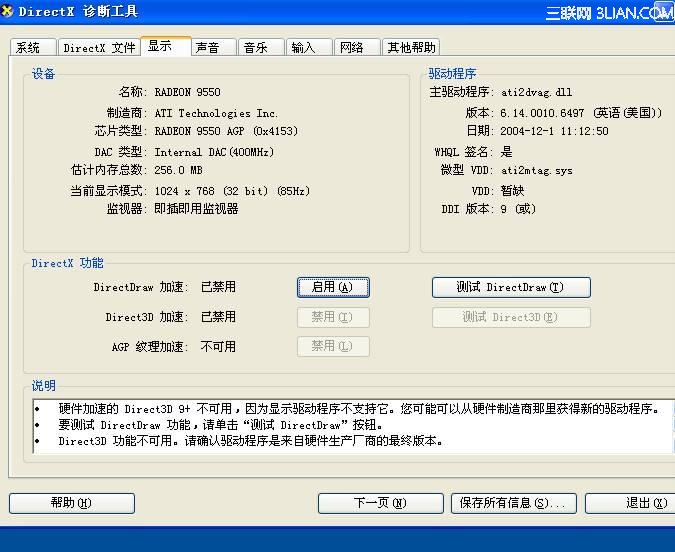Click memory value 256.0 MB
Screen dimensions: 675x552
[x=178, y=170]
